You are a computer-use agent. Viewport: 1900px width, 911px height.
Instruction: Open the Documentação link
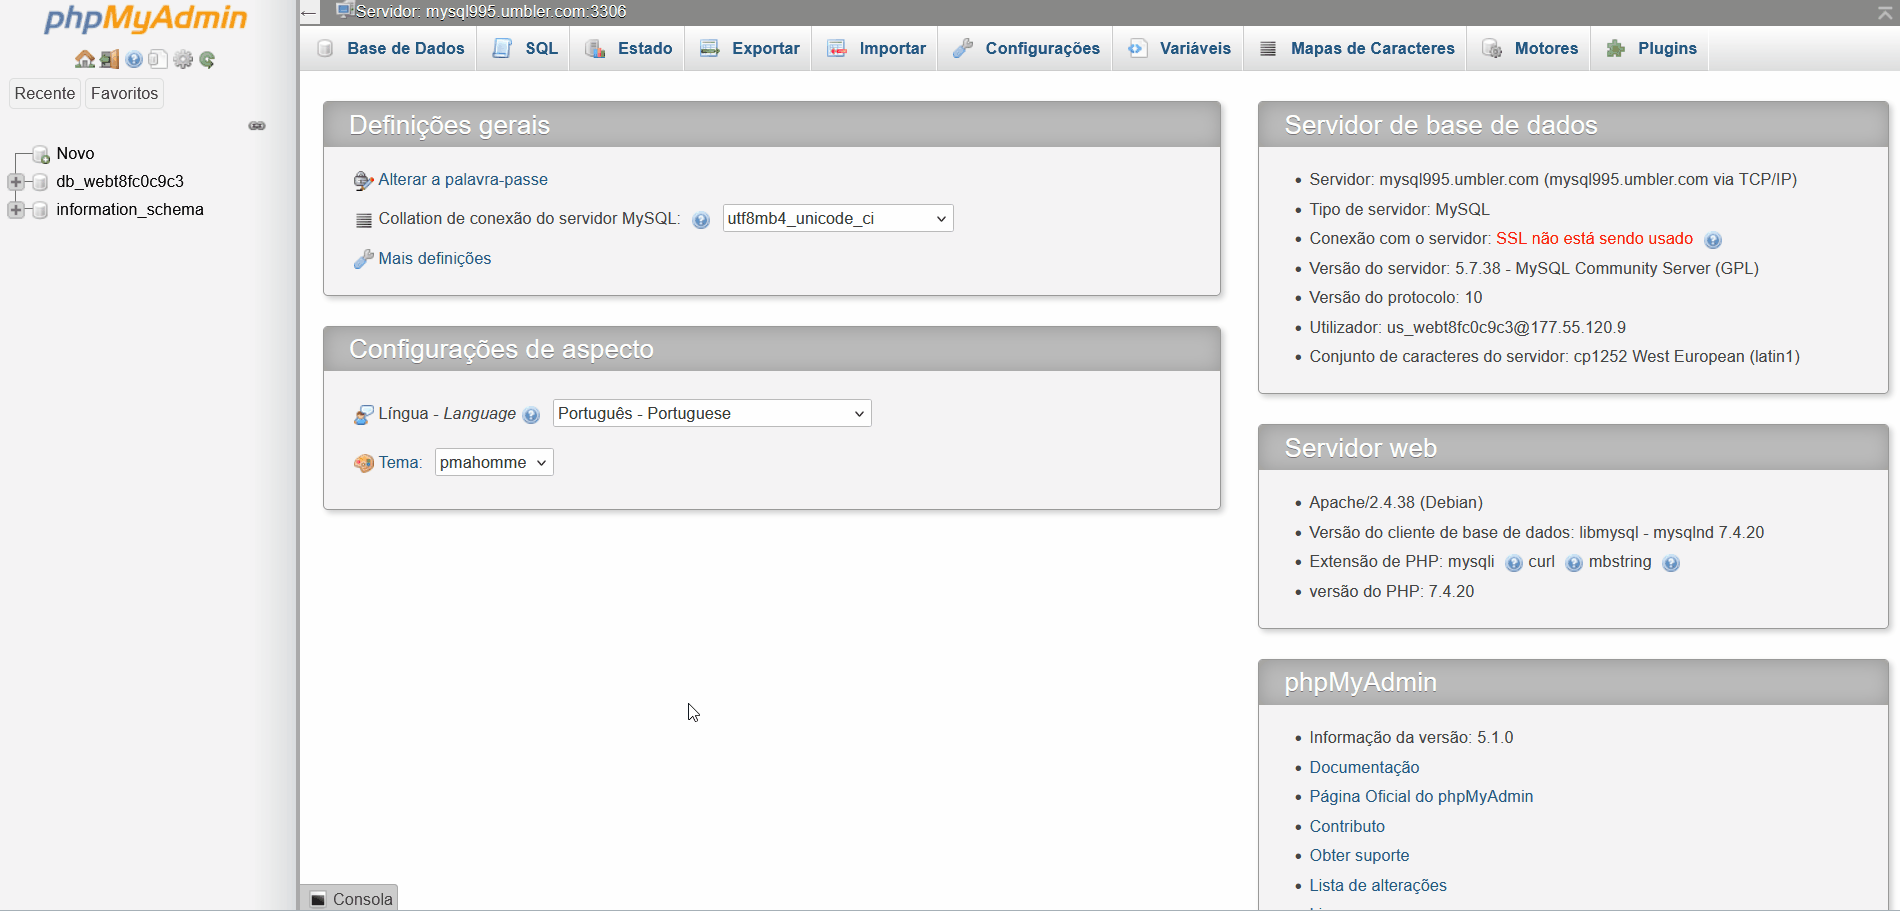pyautogui.click(x=1364, y=768)
